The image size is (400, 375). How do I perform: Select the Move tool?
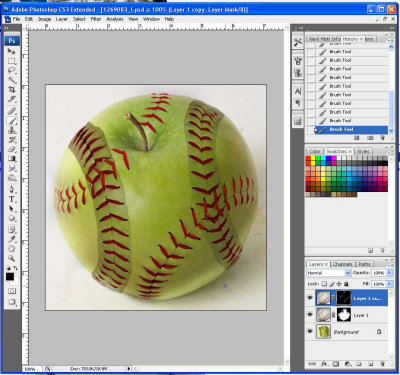(12, 52)
